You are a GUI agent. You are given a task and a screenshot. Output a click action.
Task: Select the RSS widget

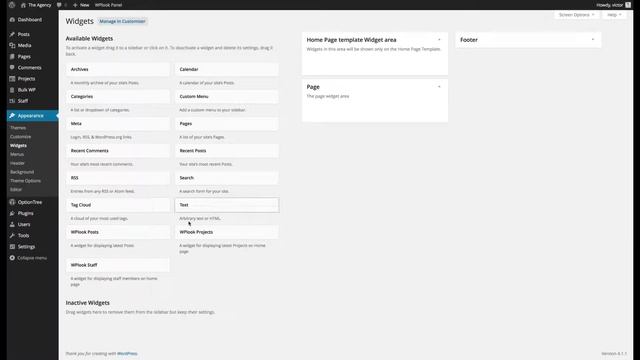coord(118,178)
